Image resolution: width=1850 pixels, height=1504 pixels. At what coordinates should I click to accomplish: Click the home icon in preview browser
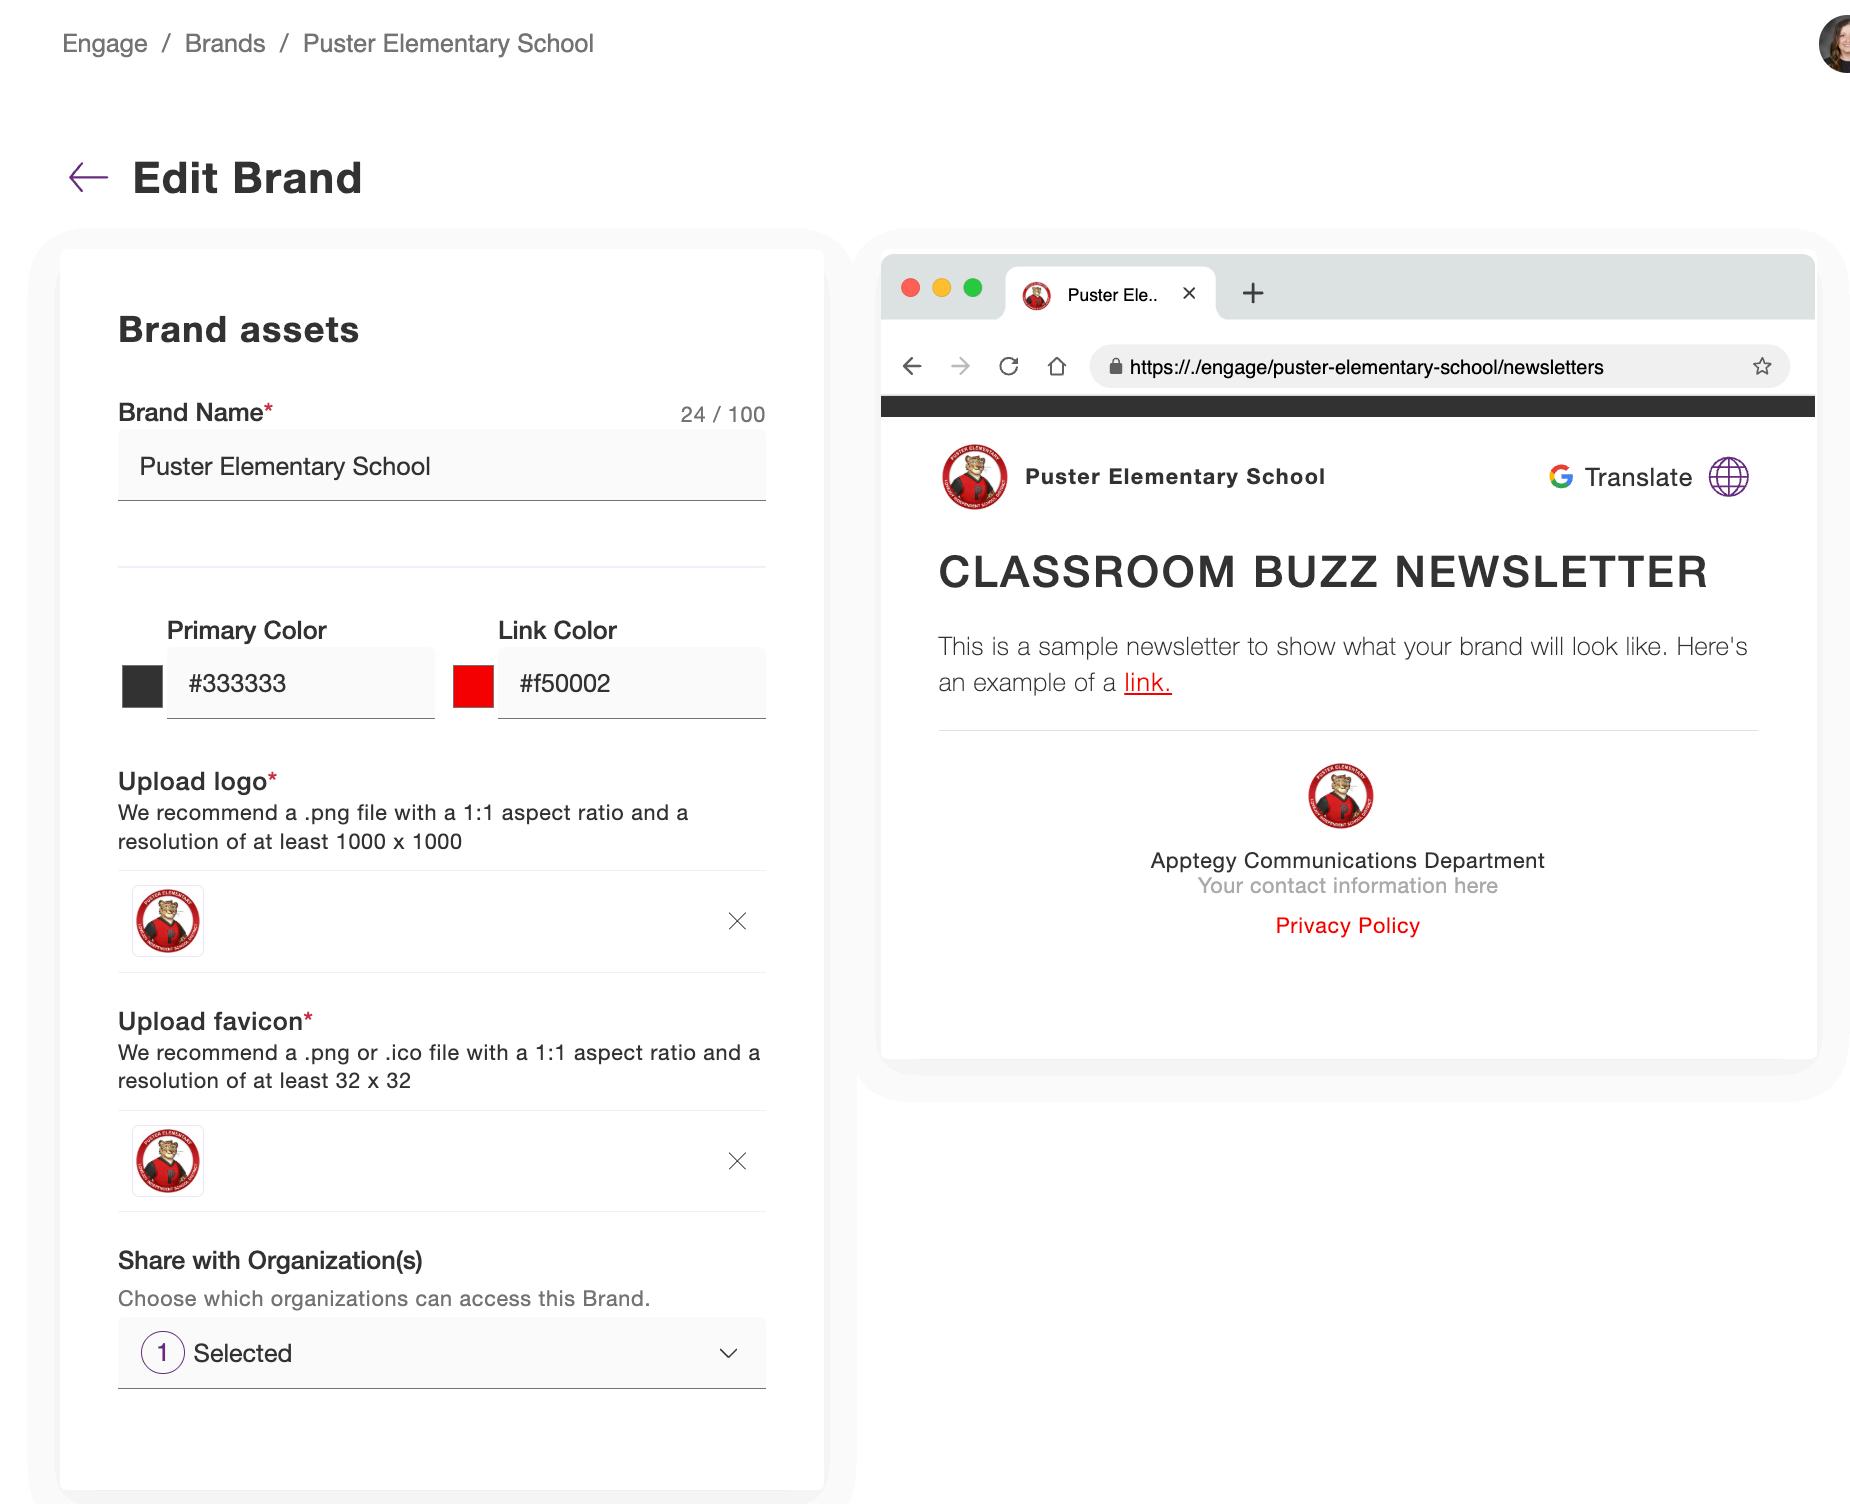(1057, 367)
